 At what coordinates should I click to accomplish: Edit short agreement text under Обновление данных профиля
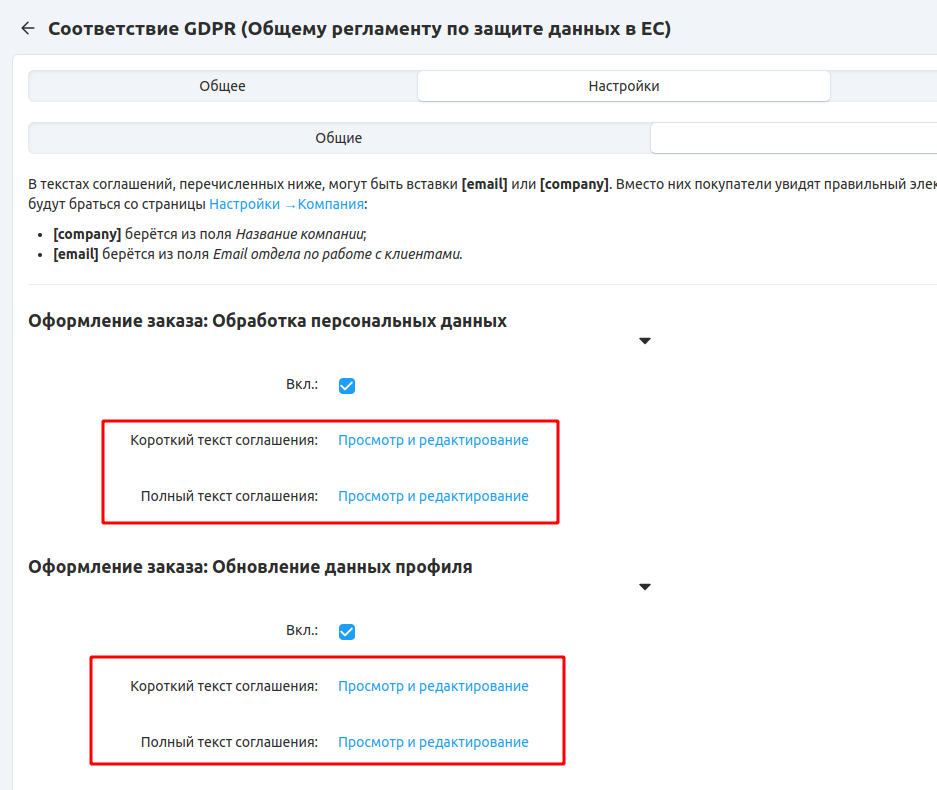[433, 686]
